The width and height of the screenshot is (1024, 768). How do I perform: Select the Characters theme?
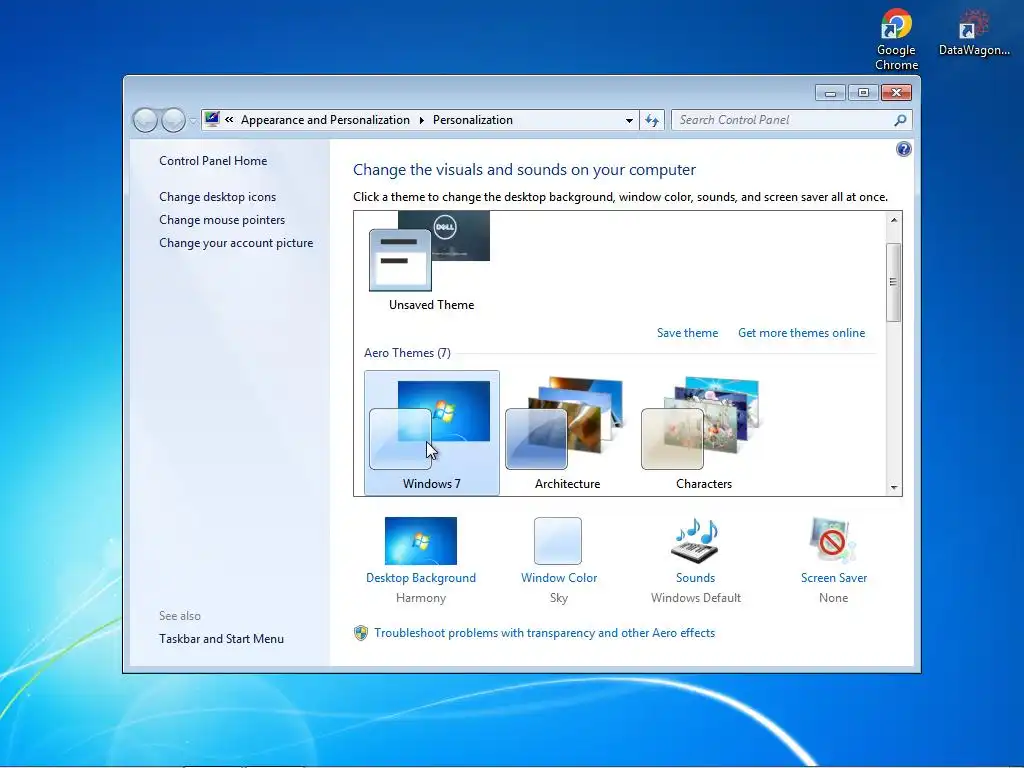(x=703, y=432)
